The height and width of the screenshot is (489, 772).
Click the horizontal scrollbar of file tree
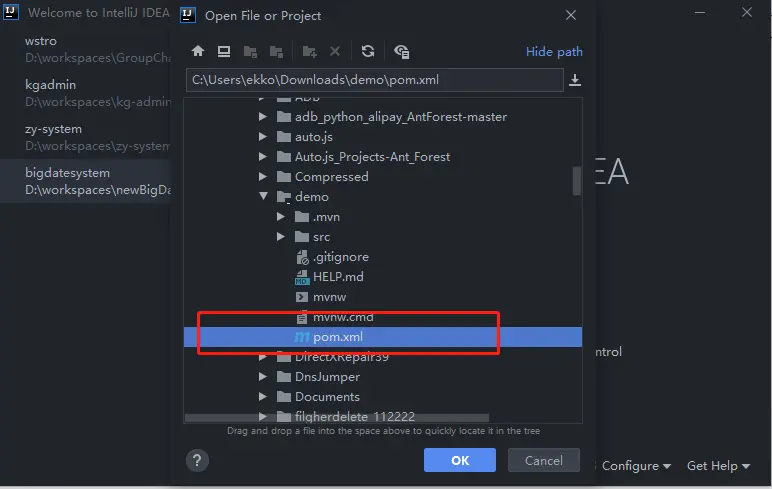click(337, 418)
